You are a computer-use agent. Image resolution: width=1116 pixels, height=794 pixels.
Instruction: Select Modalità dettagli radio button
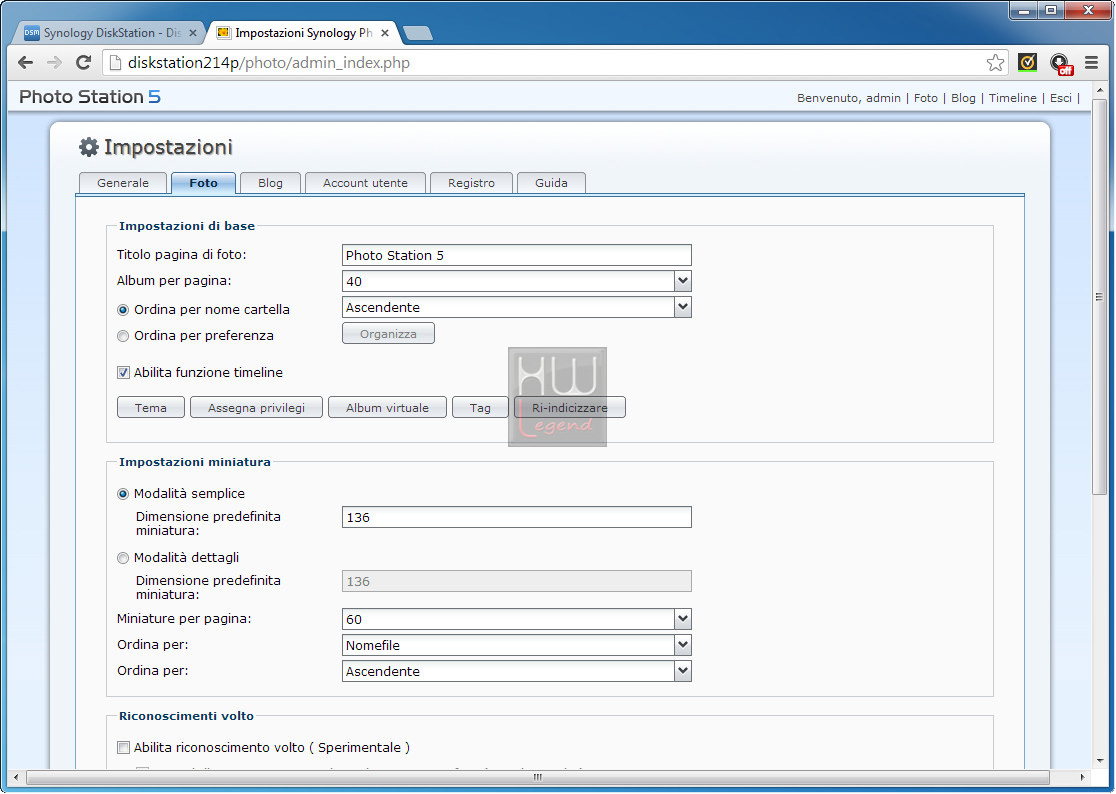[123, 558]
